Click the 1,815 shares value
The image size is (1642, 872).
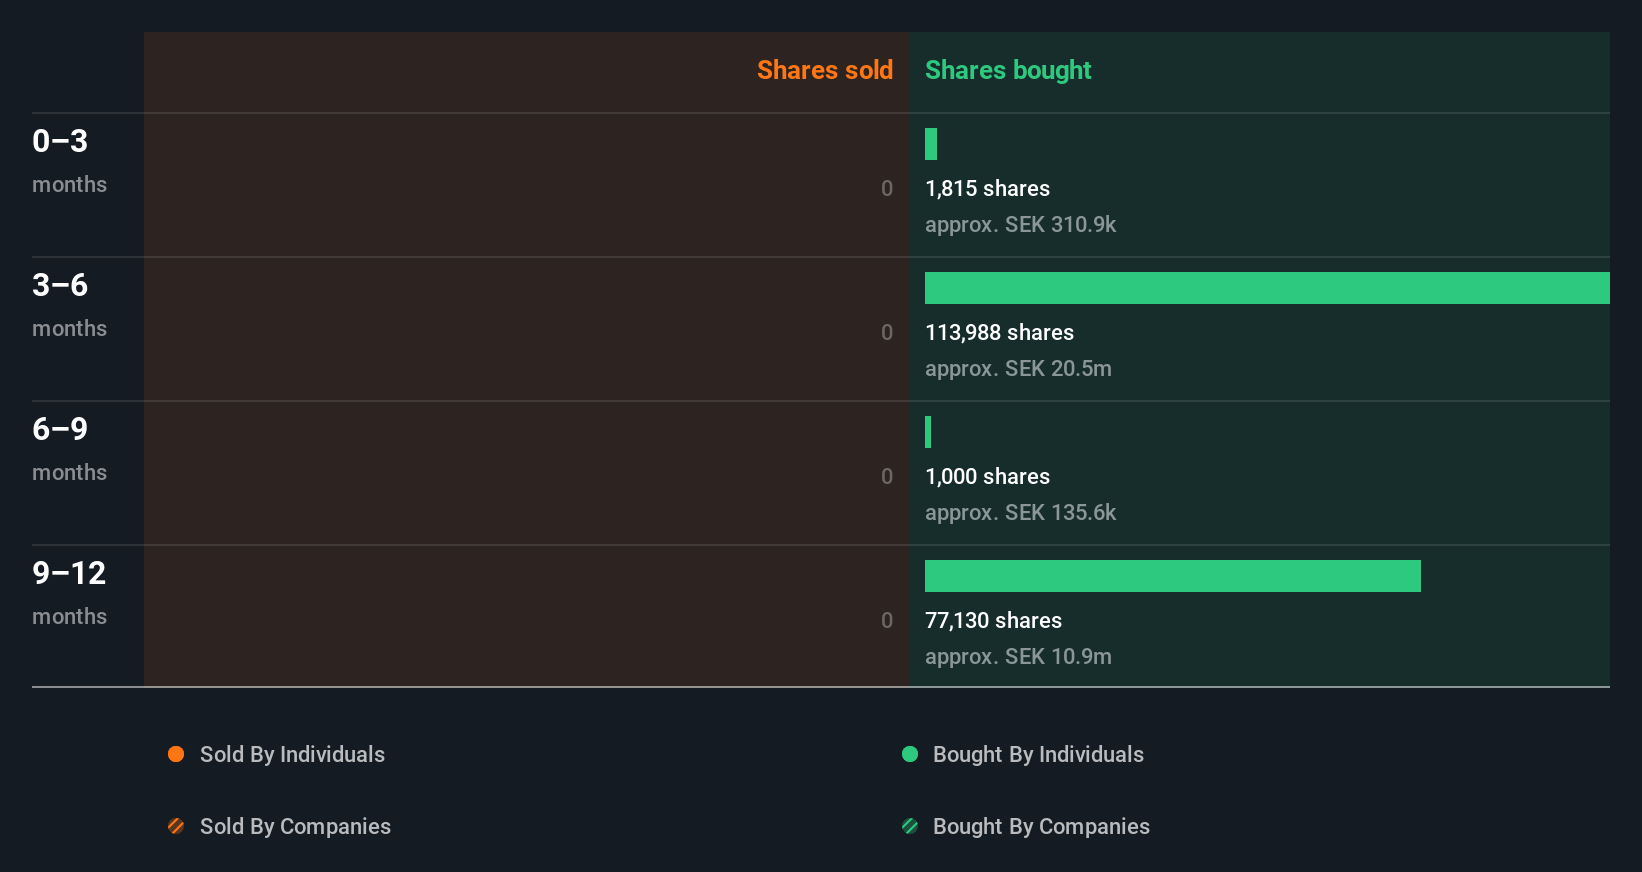[x=987, y=188]
